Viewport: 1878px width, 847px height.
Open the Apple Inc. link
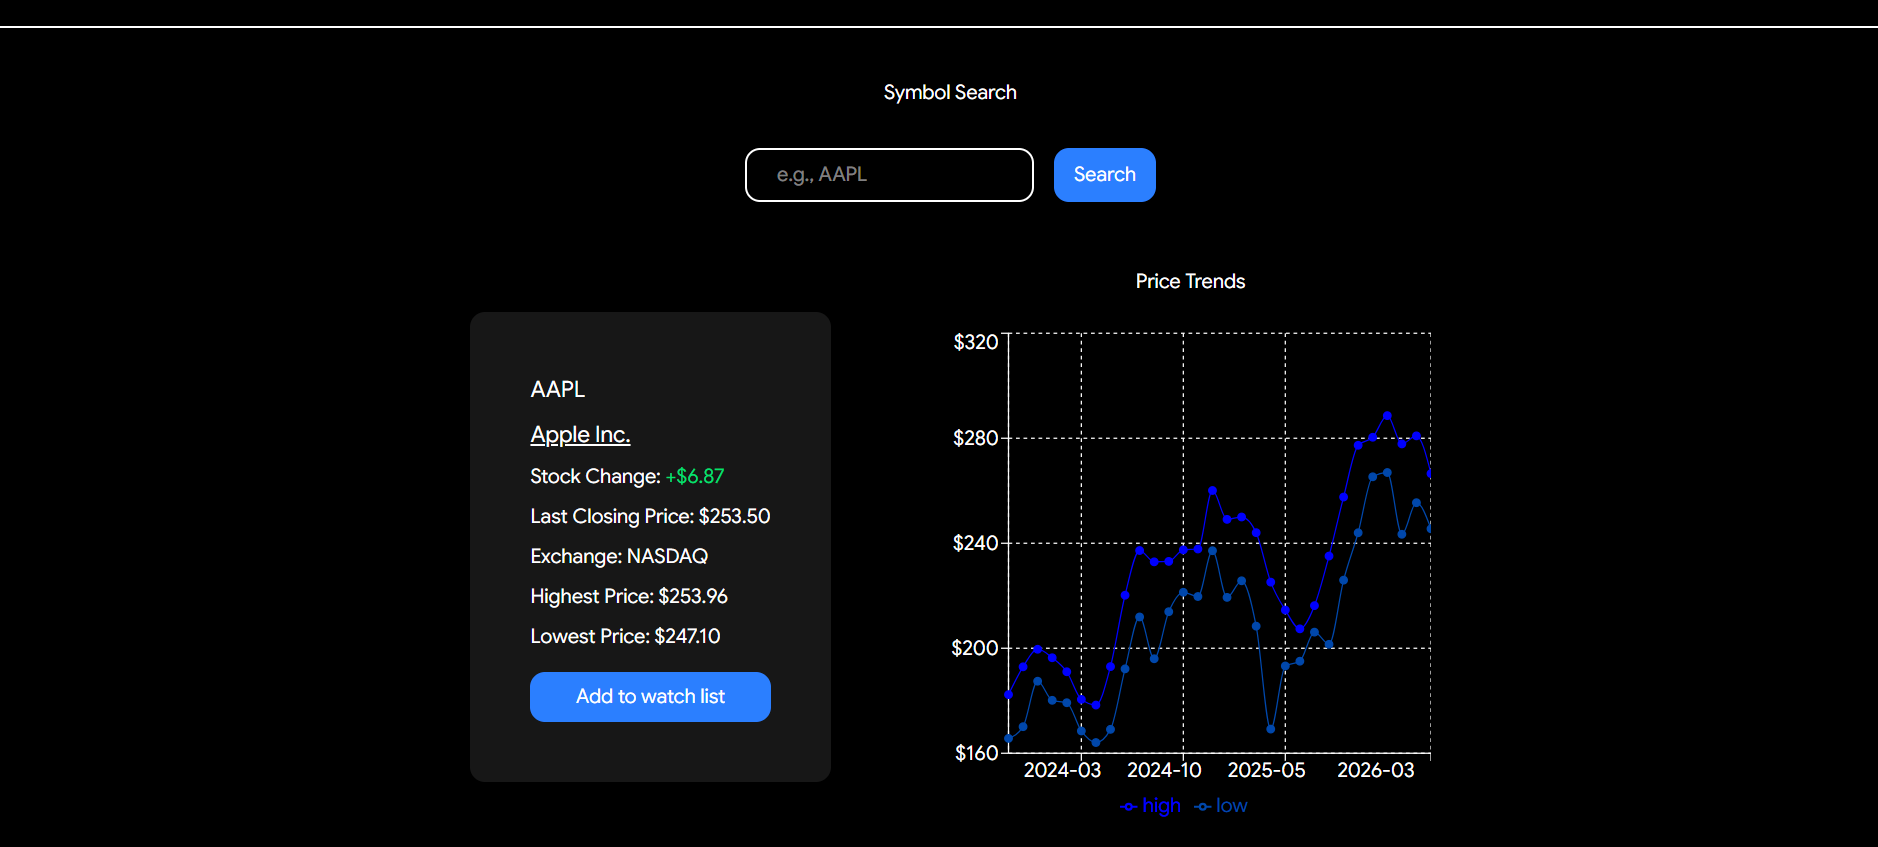coord(580,435)
